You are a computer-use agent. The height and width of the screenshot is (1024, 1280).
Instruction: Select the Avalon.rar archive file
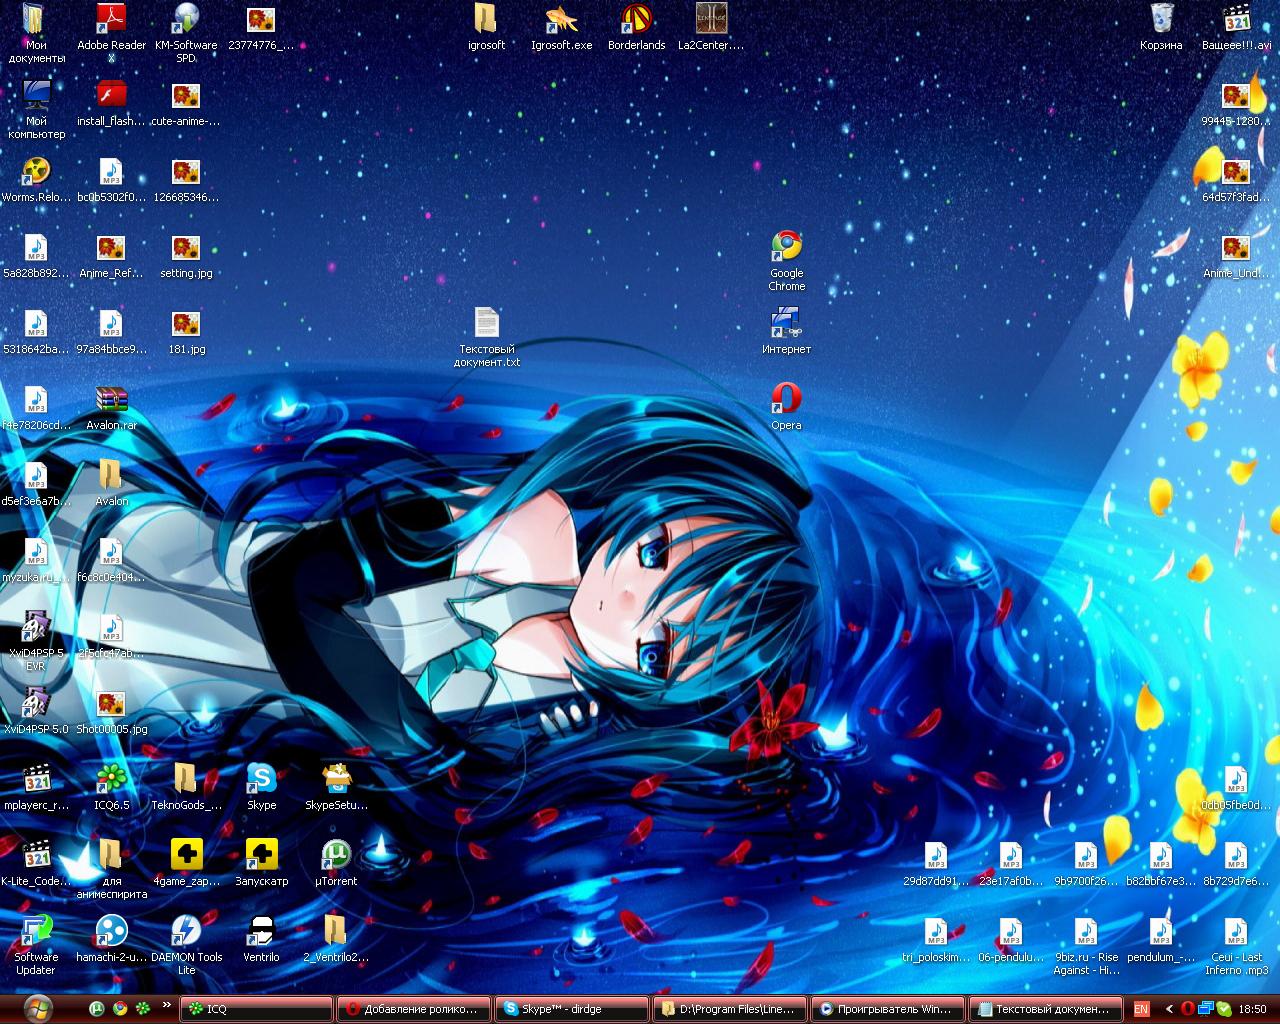pos(111,406)
